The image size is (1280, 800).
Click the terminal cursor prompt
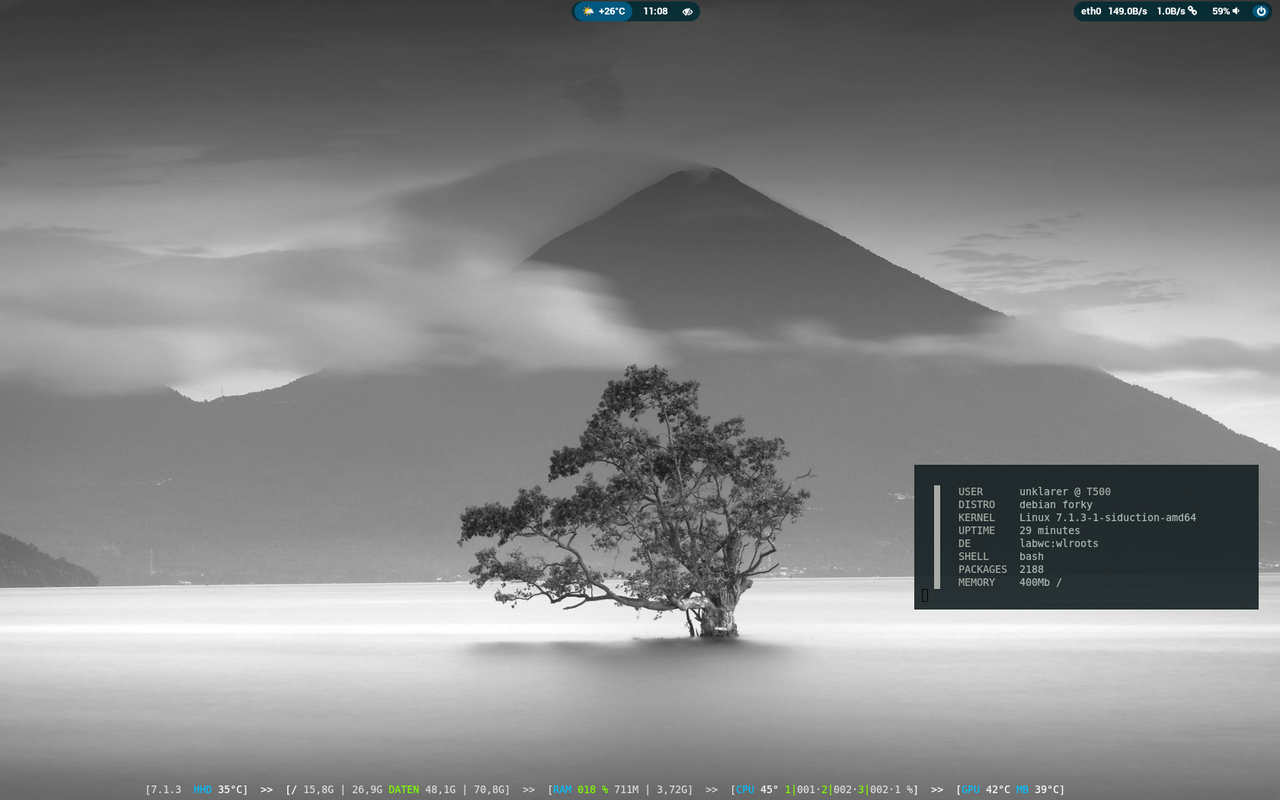[925, 595]
